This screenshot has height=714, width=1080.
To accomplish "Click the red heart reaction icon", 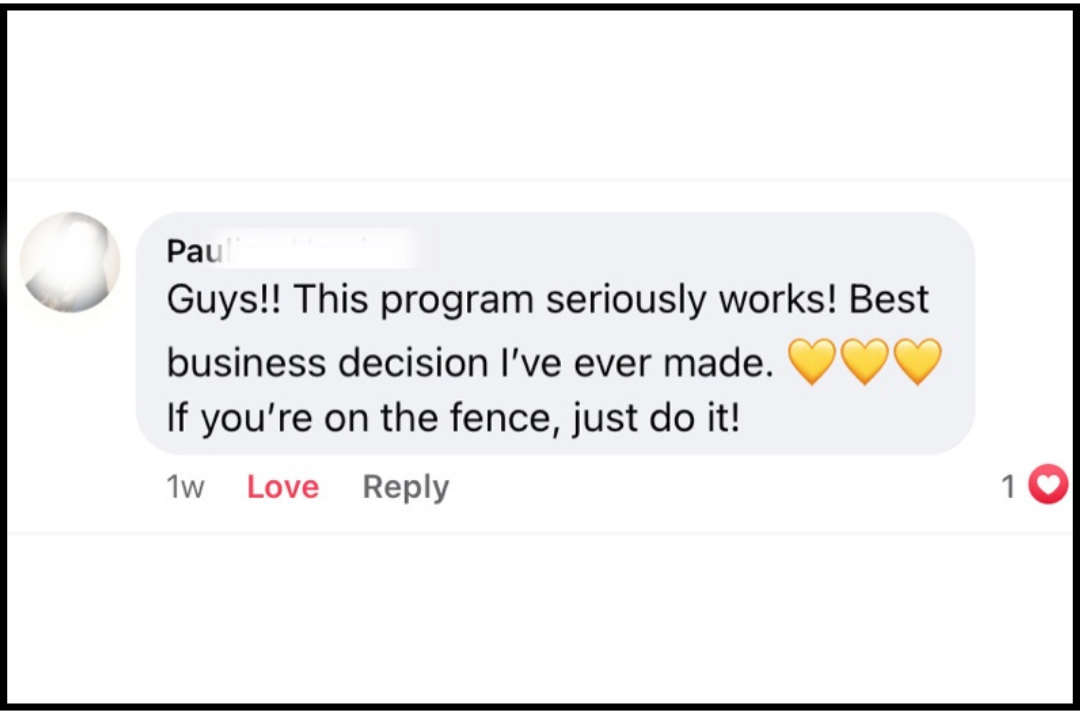I will pos(1047,486).
